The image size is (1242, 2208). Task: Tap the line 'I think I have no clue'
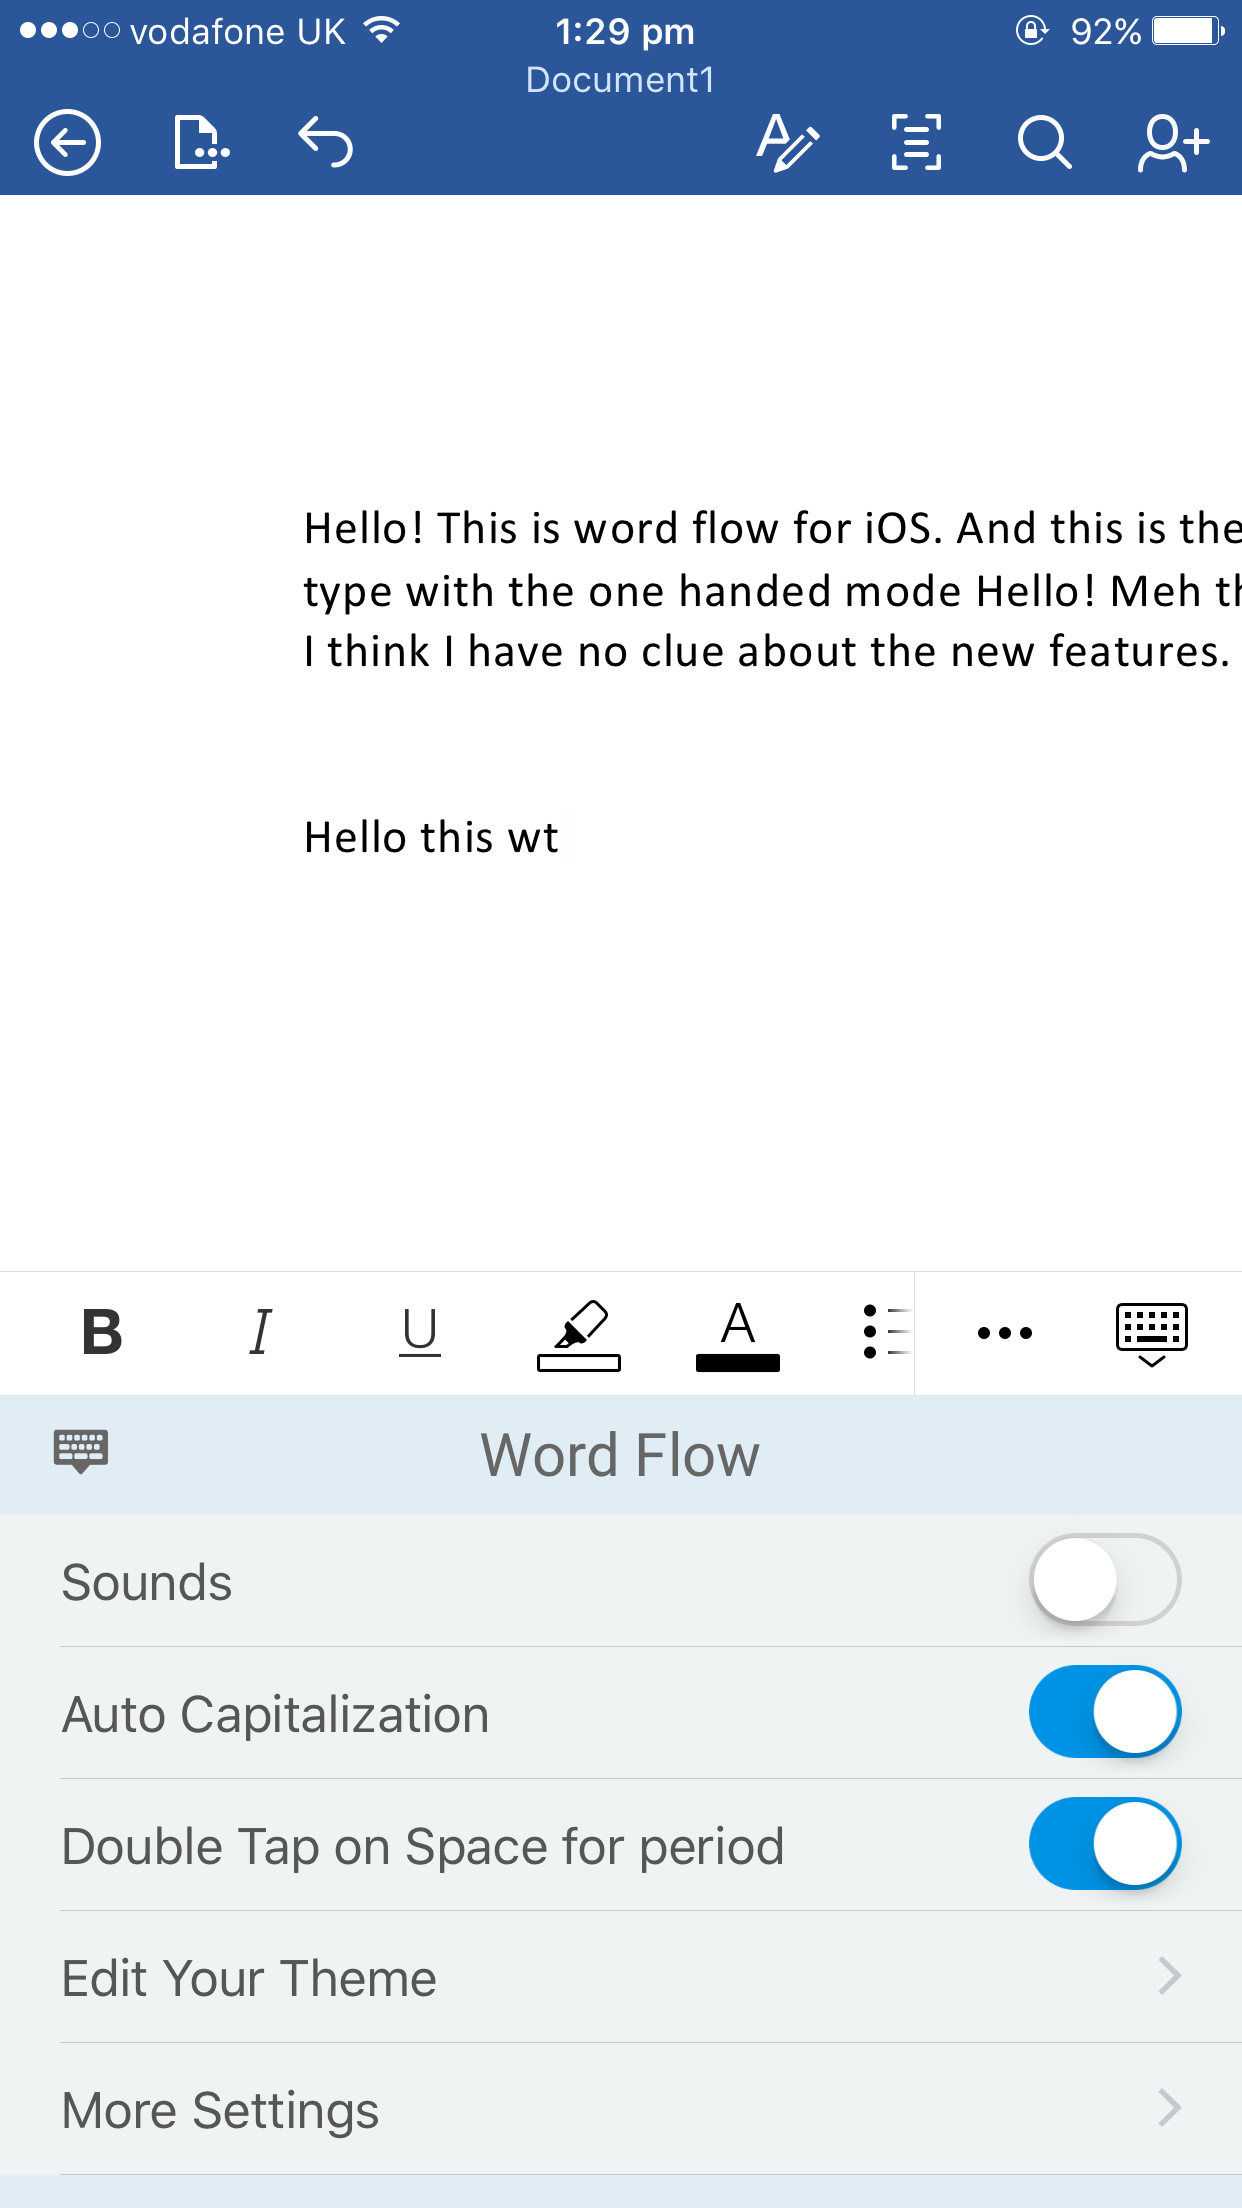tap(767, 652)
